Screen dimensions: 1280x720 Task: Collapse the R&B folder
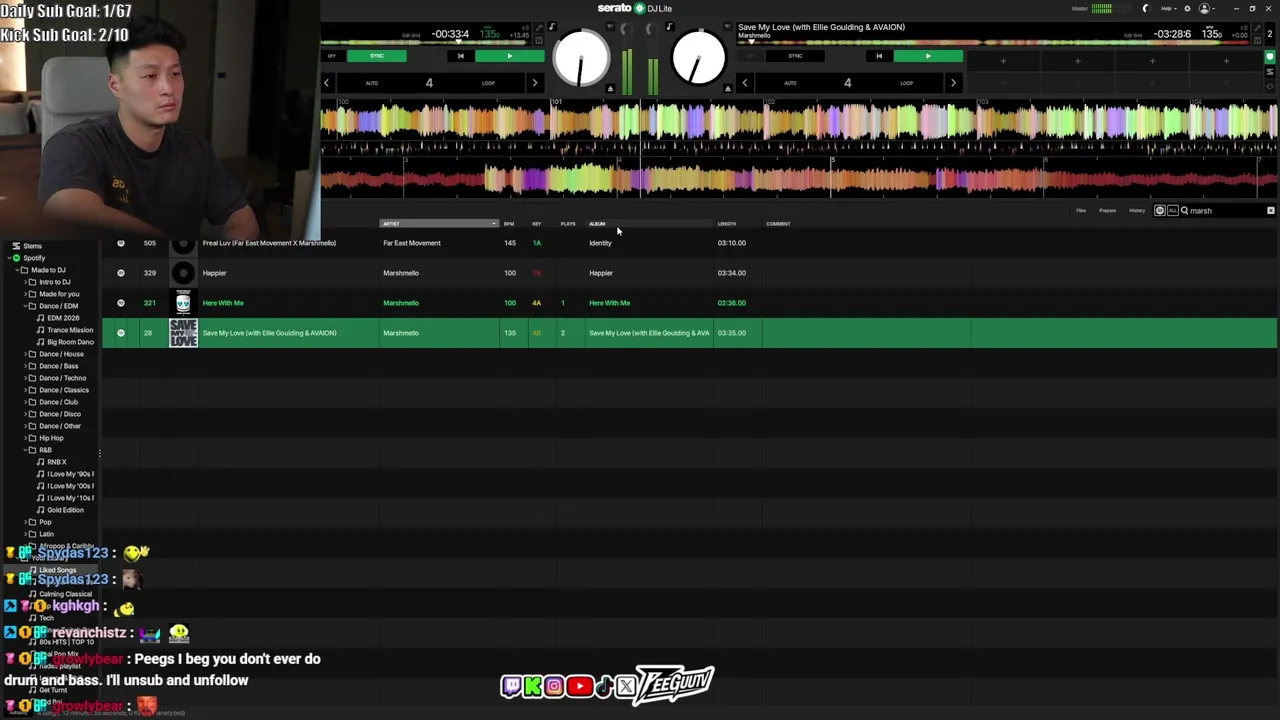(25, 450)
